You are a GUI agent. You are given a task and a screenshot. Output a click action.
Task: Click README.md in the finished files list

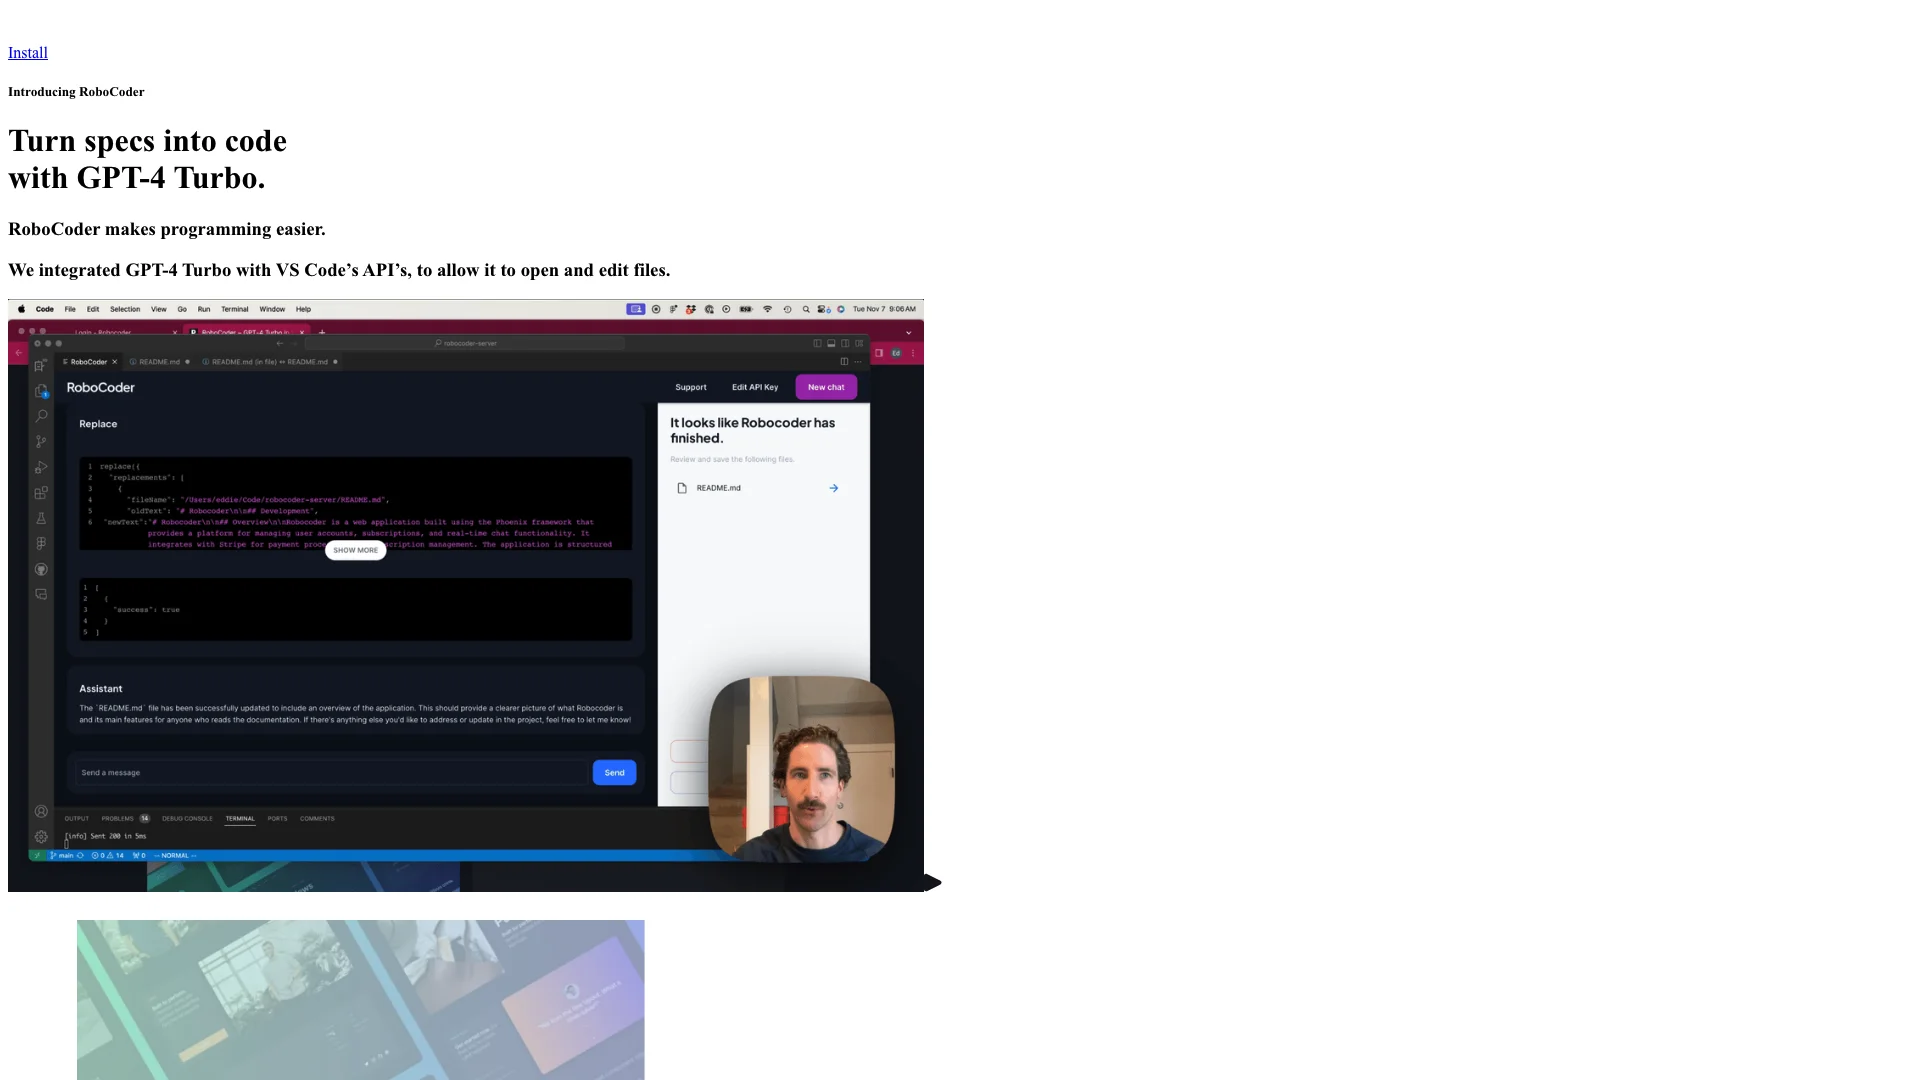coord(719,488)
